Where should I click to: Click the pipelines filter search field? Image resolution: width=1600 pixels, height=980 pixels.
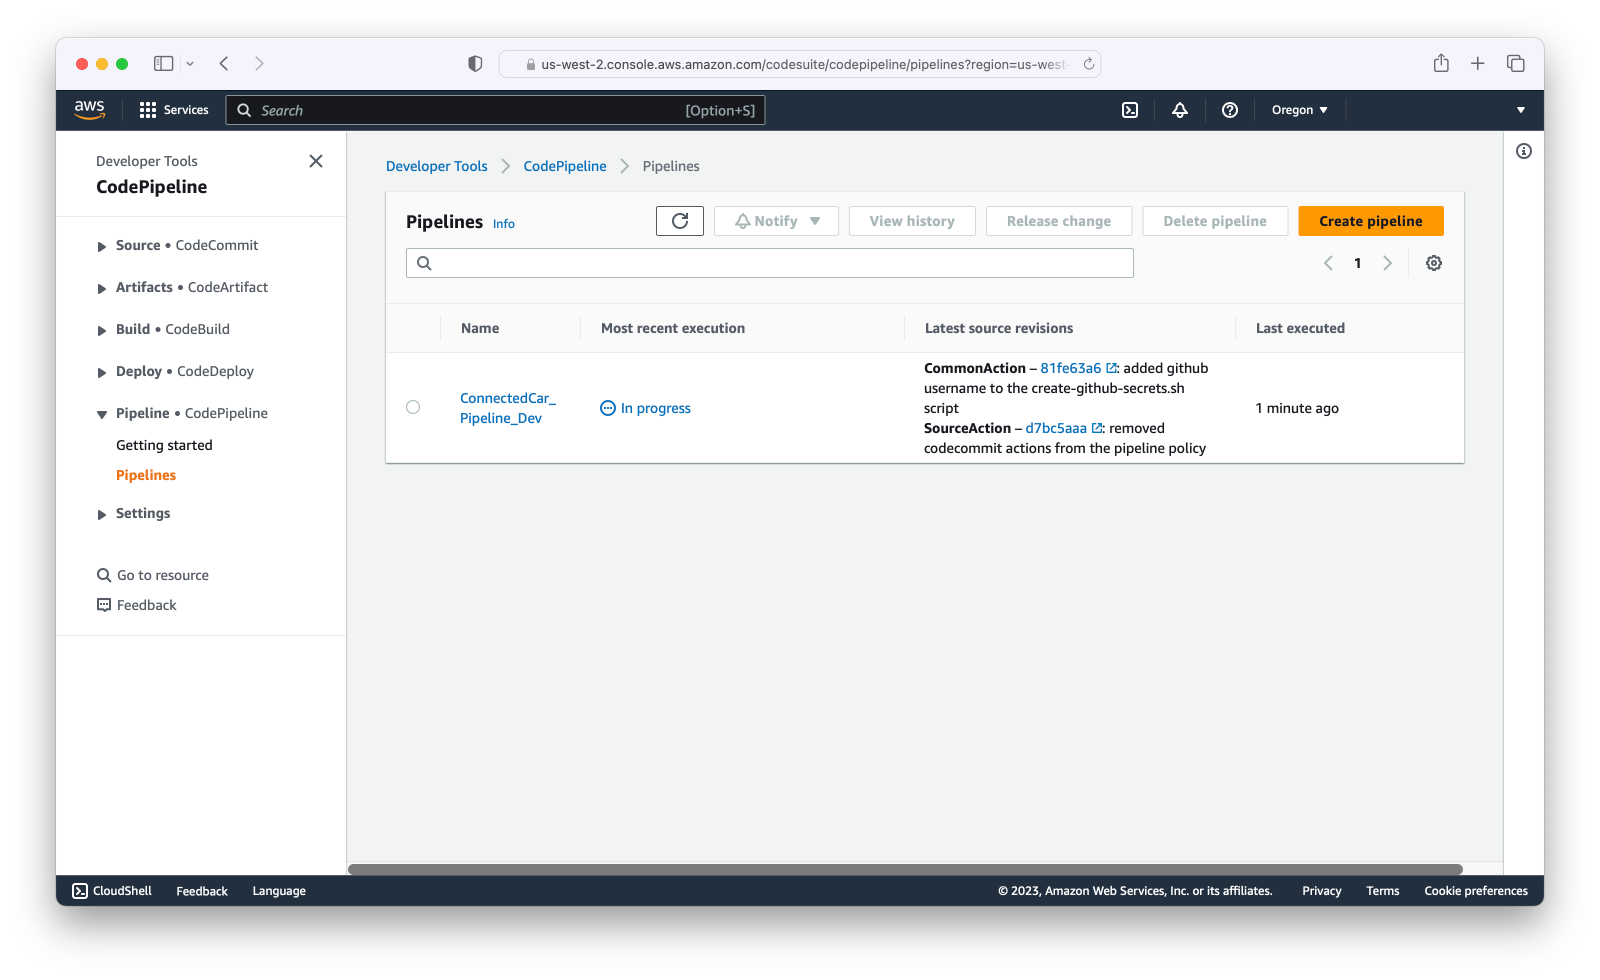coord(770,263)
